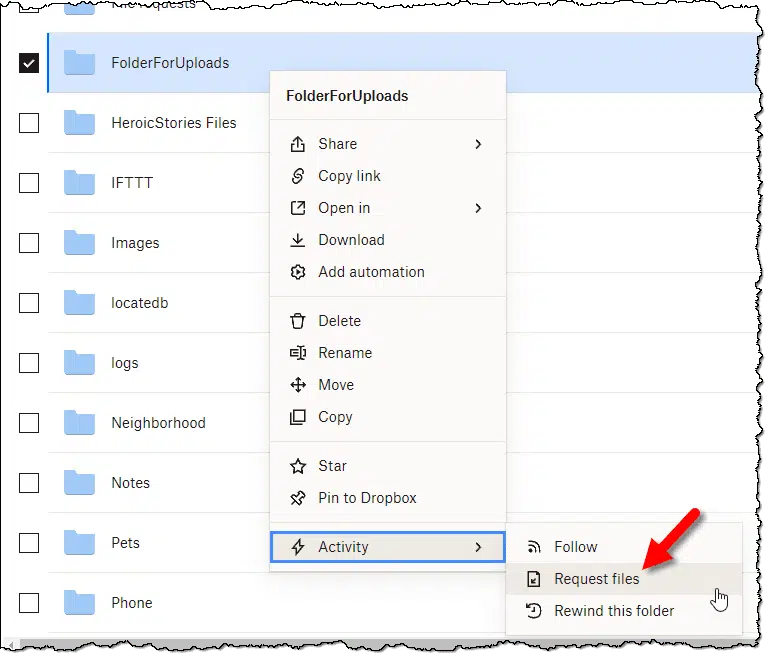Check the Phone folder checkbox
The height and width of the screenshot is (656, 768).
click(x=29, y=604)
